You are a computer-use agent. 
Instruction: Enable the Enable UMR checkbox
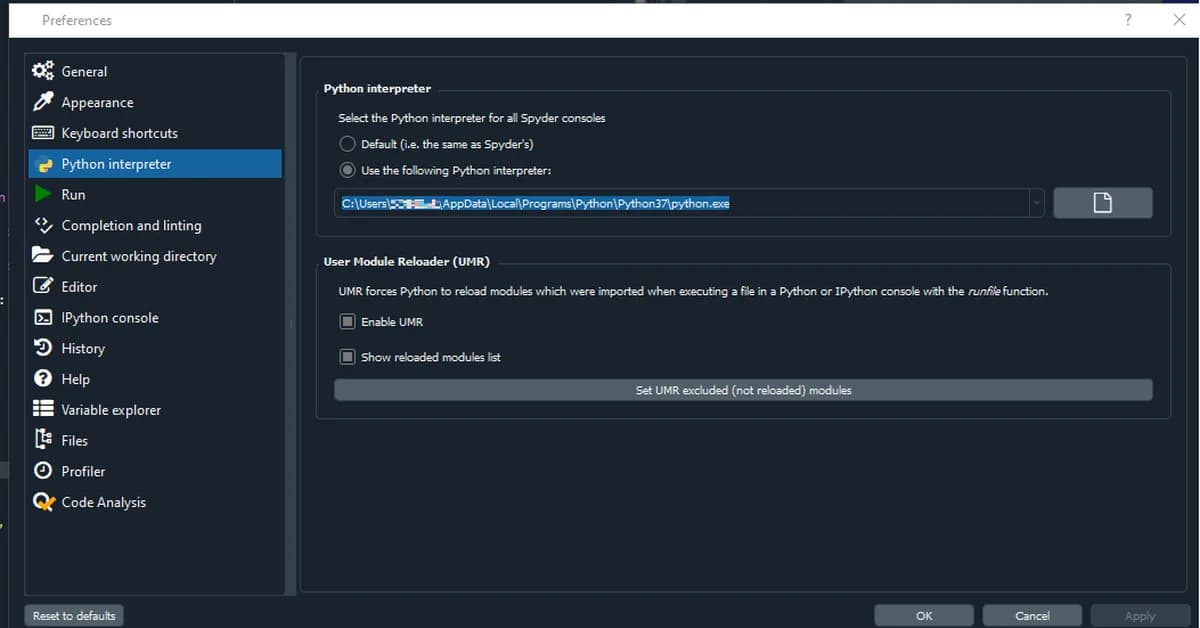point(347,321)
